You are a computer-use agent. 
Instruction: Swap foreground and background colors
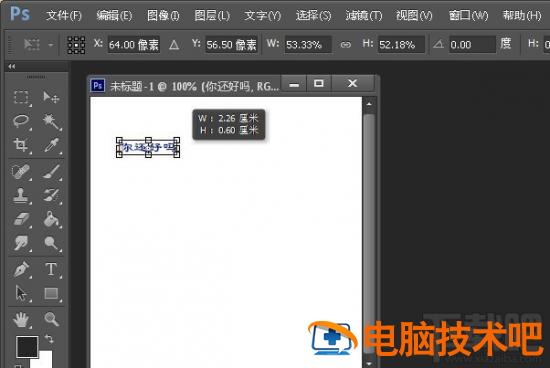click(x=49, y=339)
